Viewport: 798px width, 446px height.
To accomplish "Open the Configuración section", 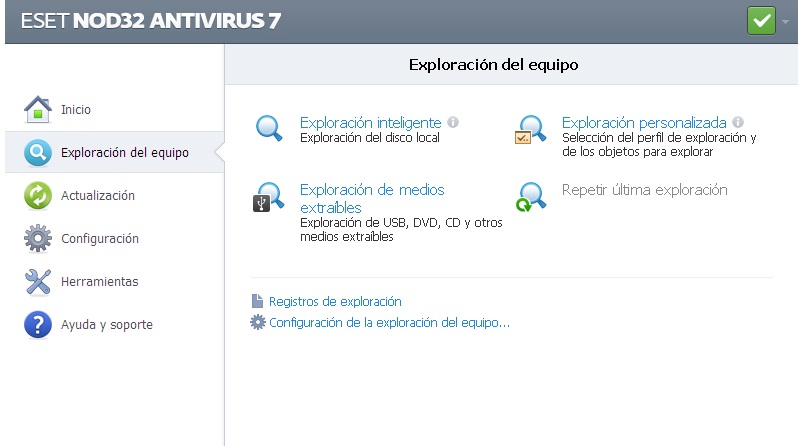I will [x=100, y=239].
